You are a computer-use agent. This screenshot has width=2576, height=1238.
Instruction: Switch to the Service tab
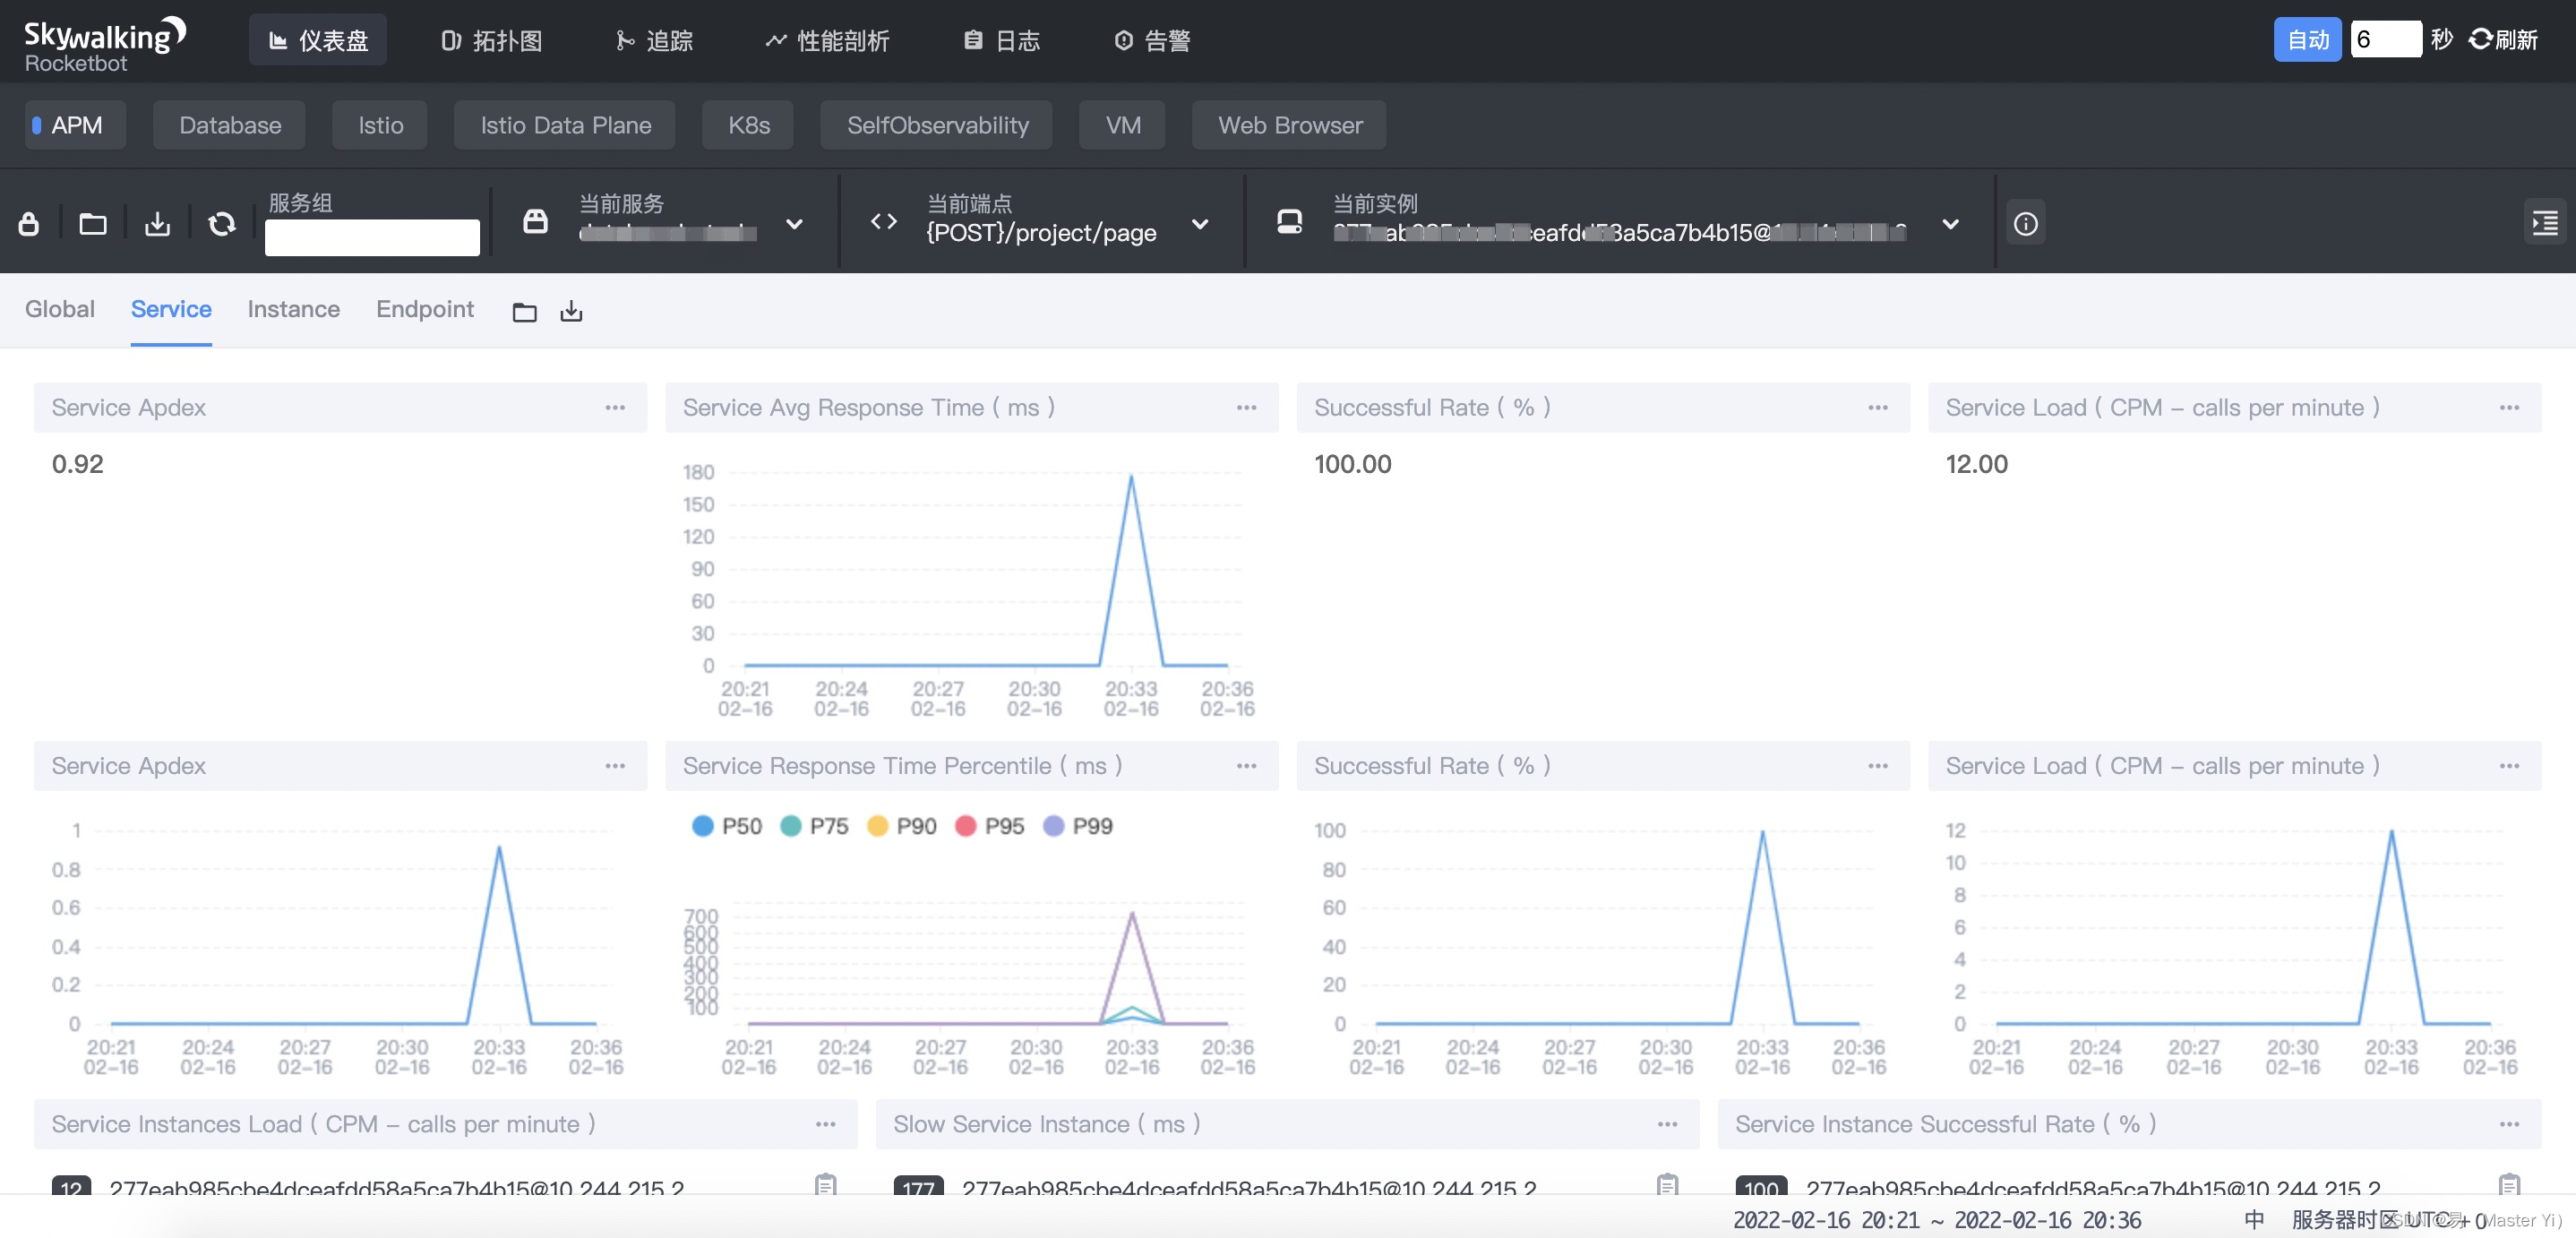171,310
